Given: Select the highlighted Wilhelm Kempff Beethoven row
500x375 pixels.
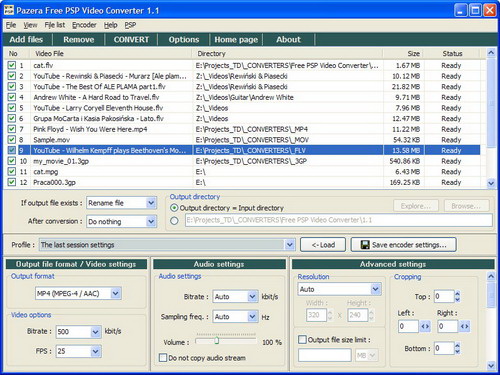Looking at the screenshot, I should tap(243, 150).
